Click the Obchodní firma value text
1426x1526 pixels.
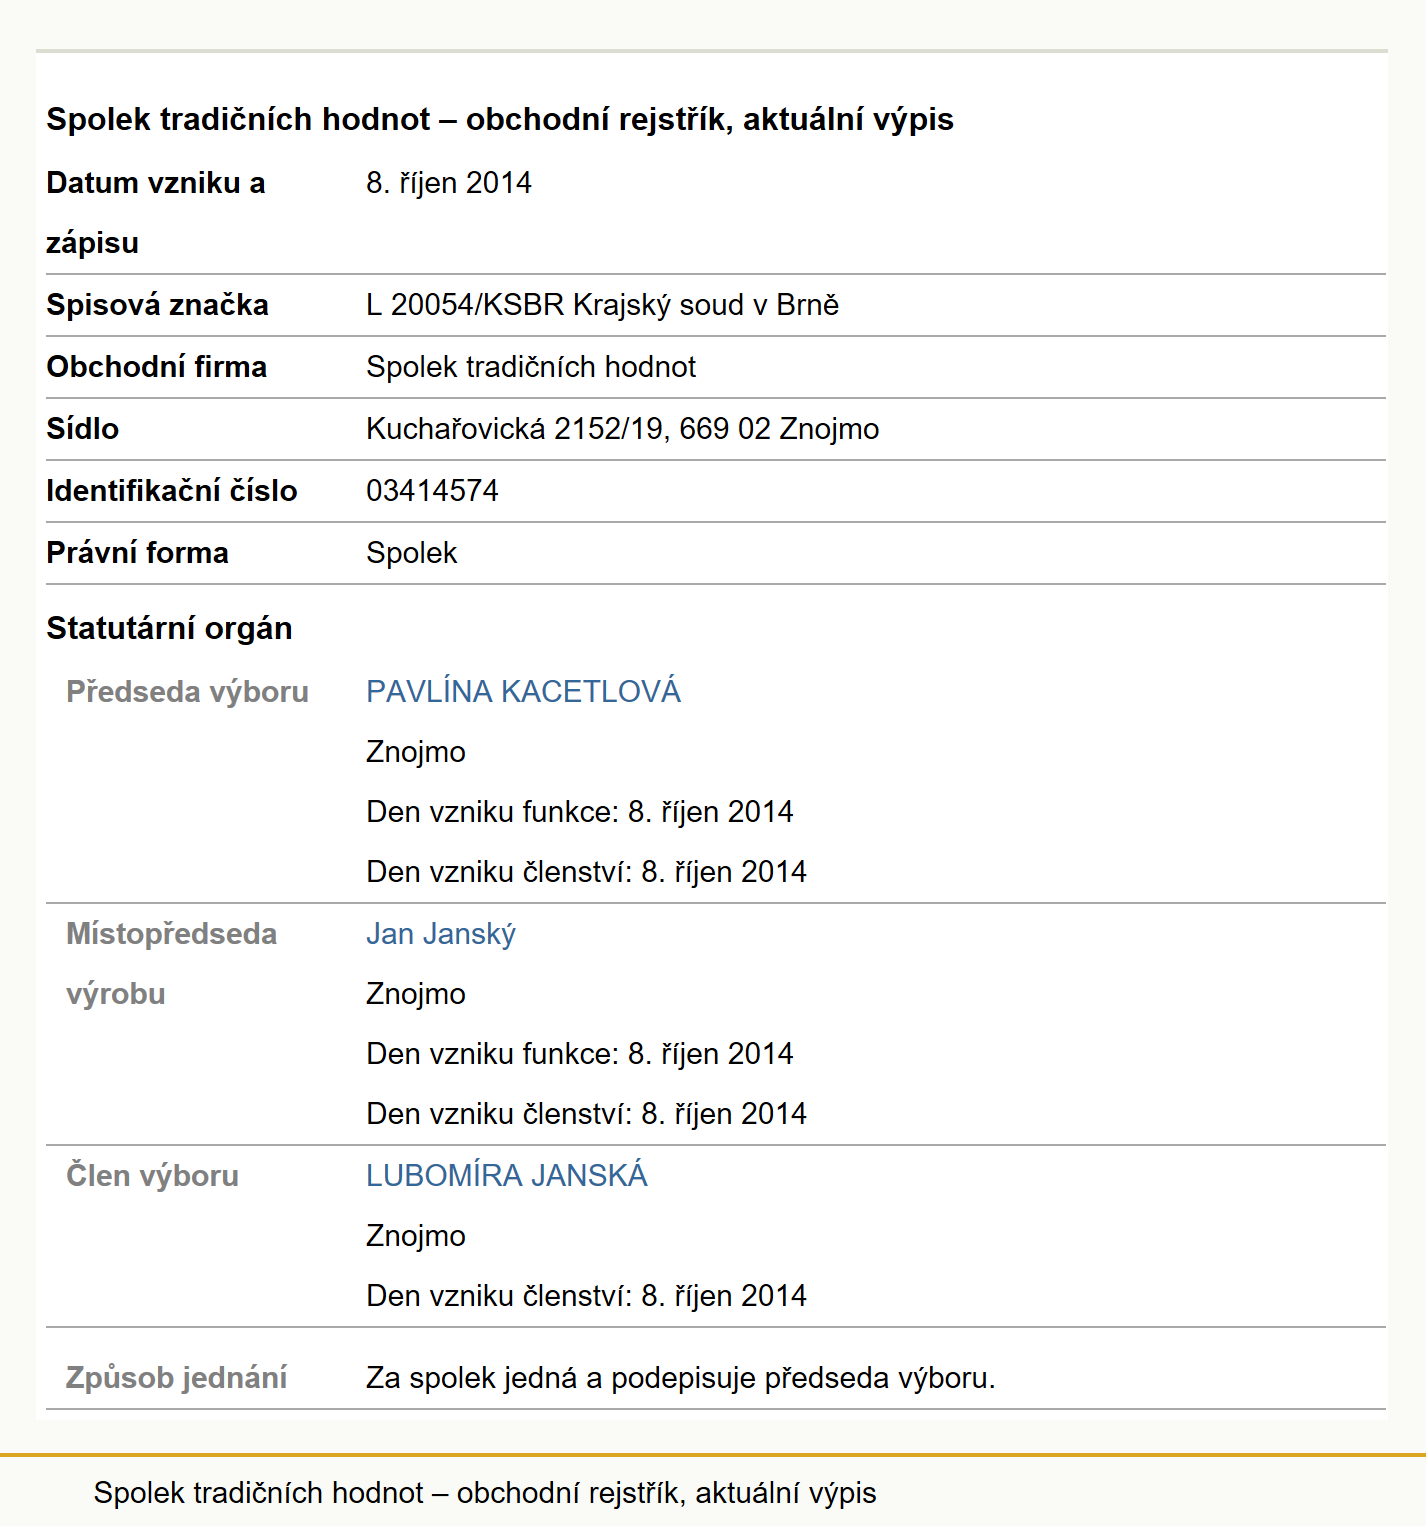click(531, 367)
